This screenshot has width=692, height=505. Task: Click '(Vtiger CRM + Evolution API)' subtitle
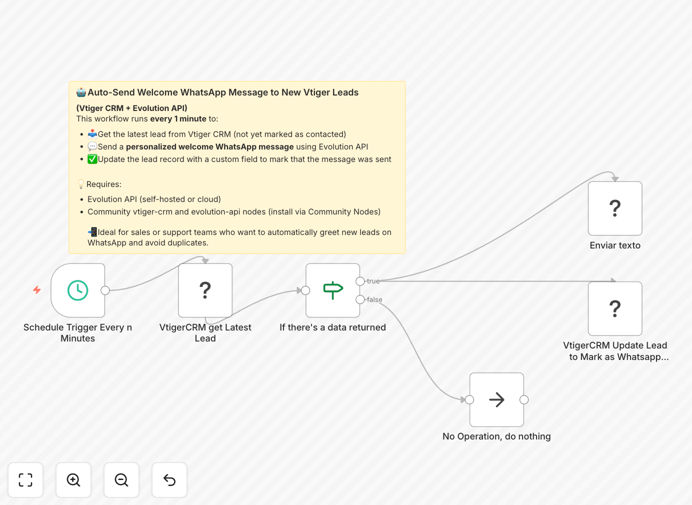click(x=132, y=108)
